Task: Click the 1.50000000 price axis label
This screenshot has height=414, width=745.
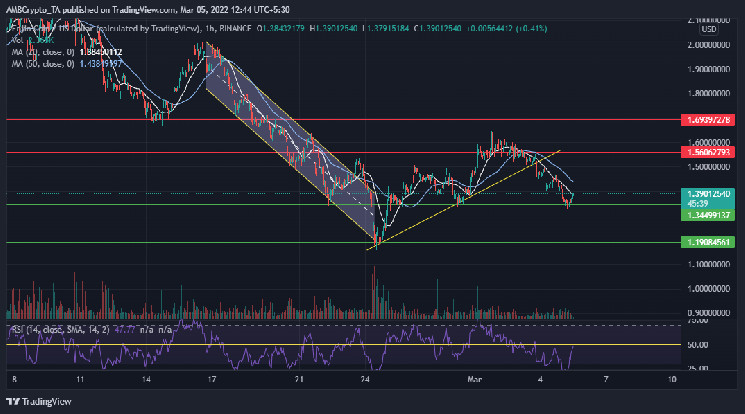Action: pos(708,167)
